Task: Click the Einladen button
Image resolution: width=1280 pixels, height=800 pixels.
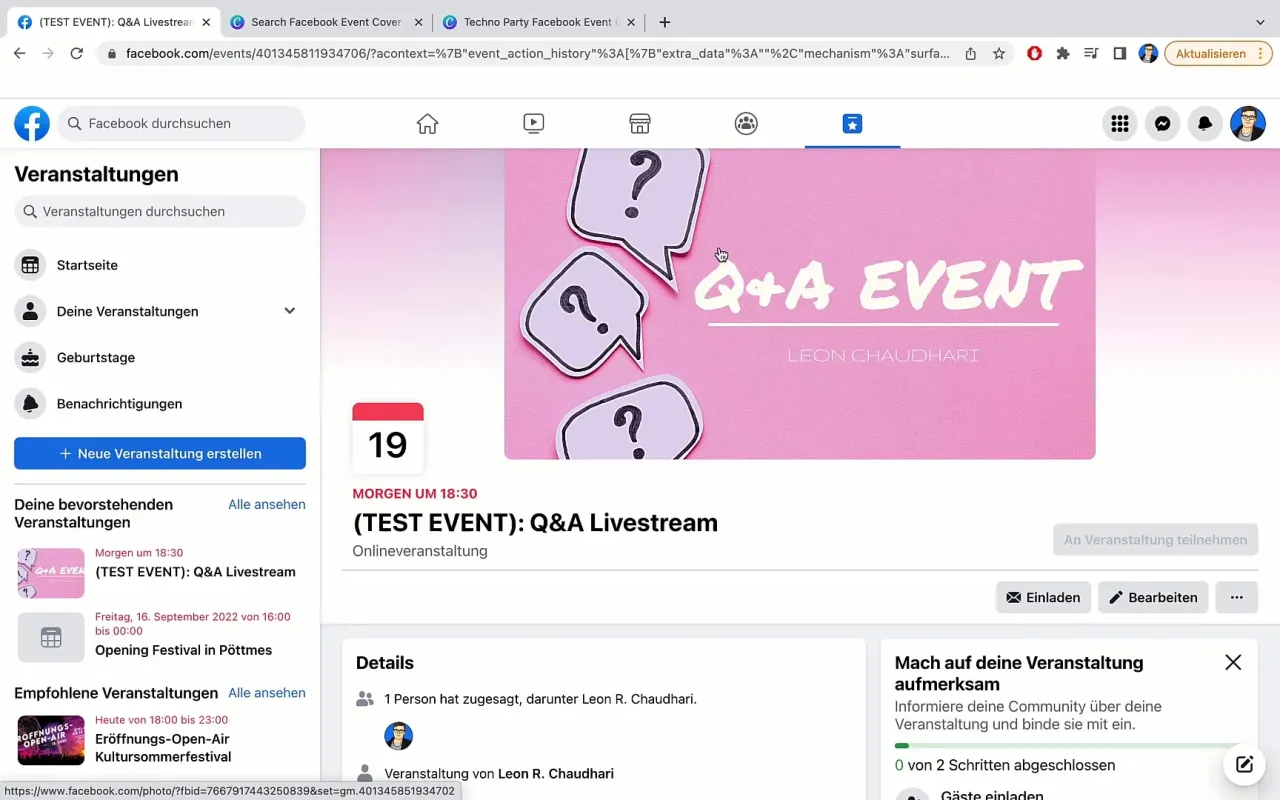Action: [1043, 597]
